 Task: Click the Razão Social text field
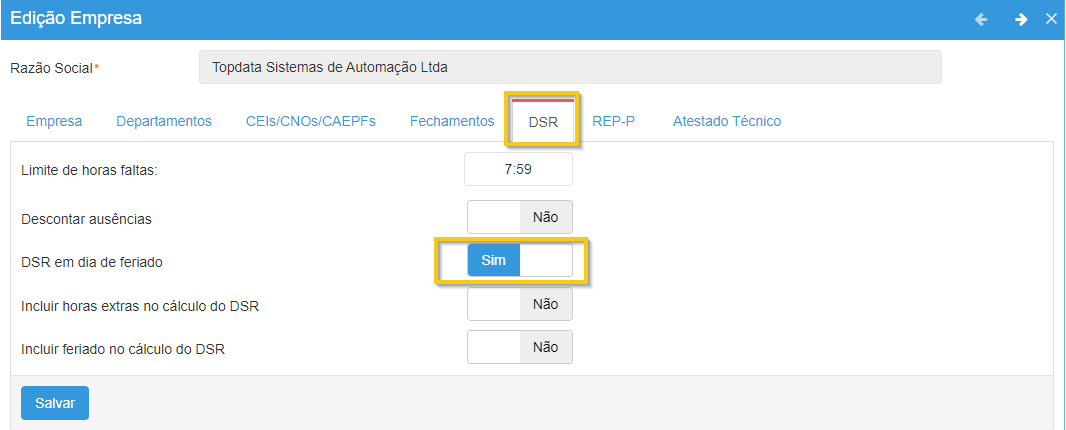click(x=570, y=68)
